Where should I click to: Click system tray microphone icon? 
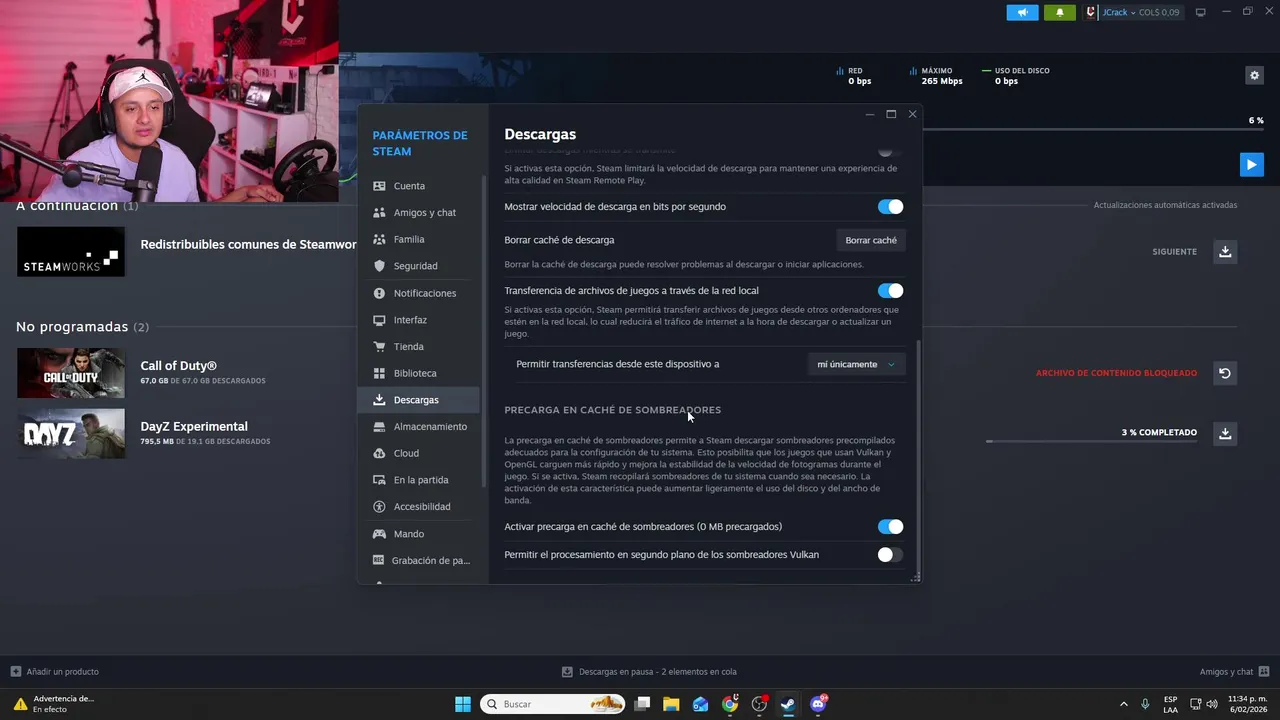tap(1145, 704)
